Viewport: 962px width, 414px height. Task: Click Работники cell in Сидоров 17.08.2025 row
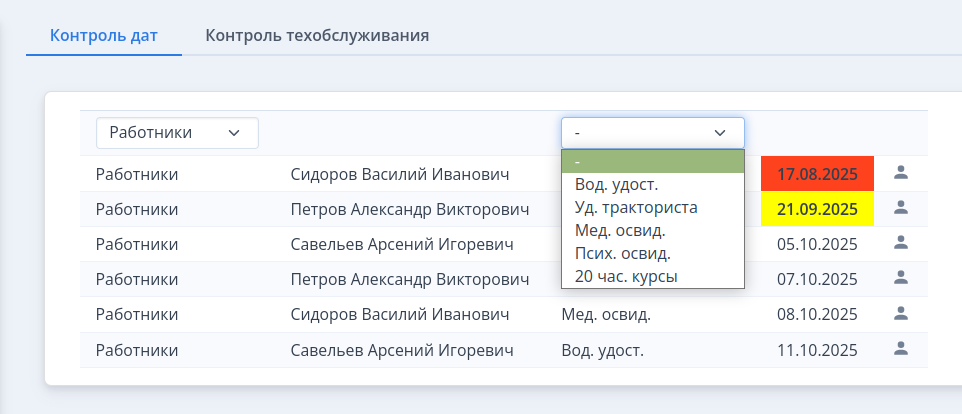click(137, 174)
